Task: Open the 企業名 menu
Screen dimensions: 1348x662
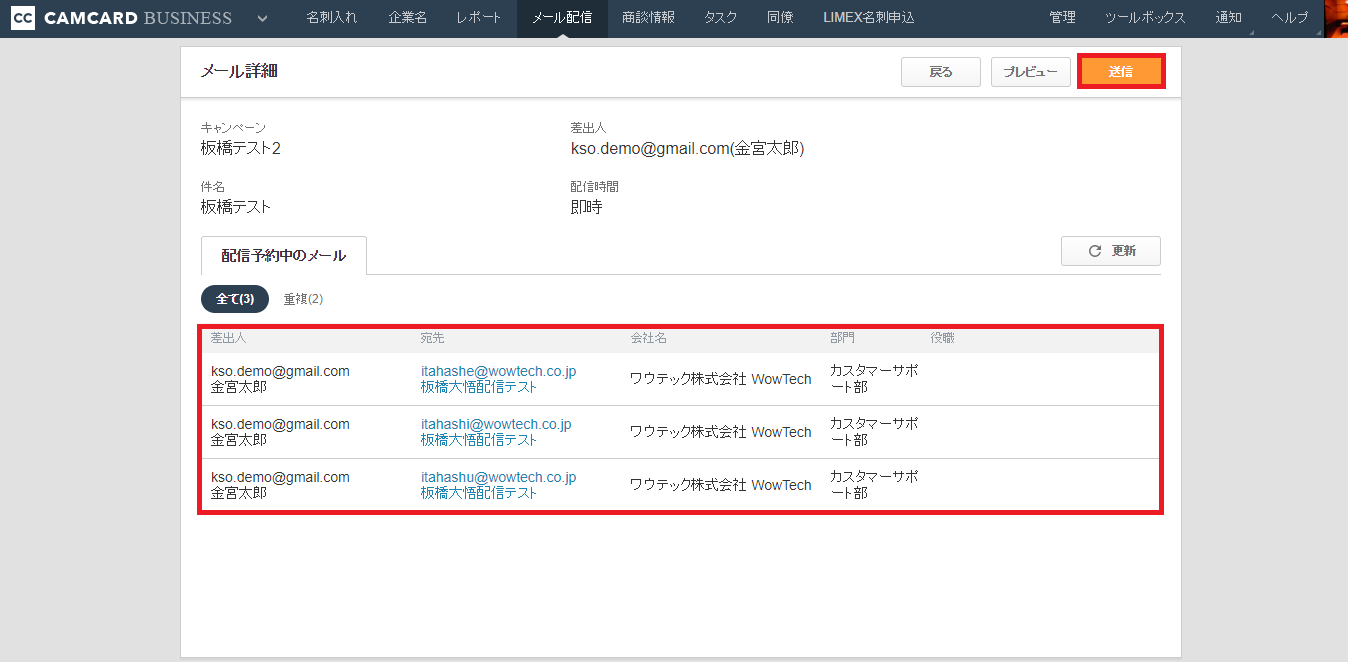Action: (406, 18)
